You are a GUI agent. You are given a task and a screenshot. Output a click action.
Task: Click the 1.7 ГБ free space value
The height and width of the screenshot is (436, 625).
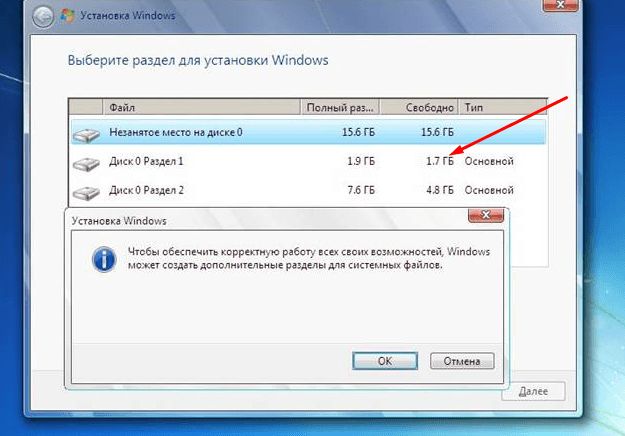tap(440, 161)
